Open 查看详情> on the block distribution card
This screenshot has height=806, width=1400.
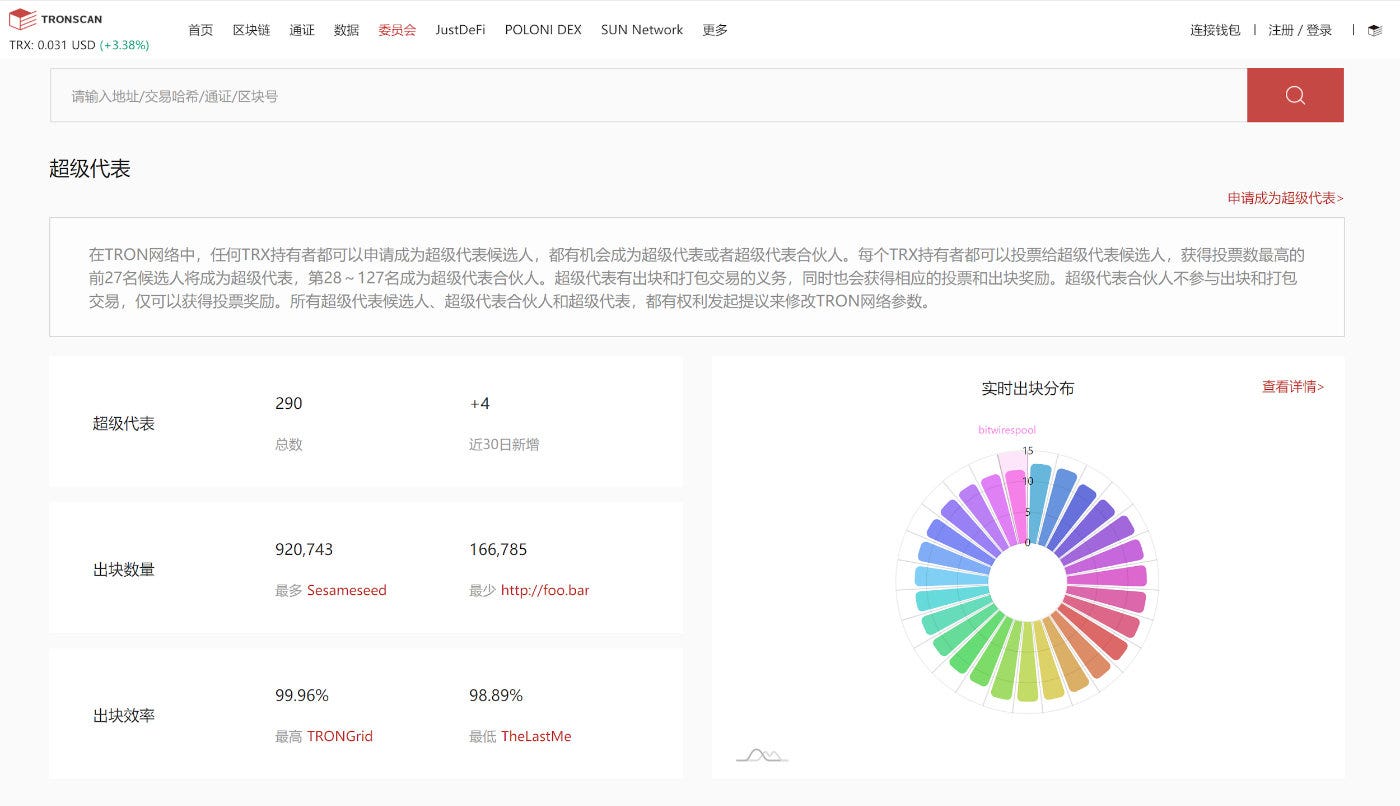1293,387
